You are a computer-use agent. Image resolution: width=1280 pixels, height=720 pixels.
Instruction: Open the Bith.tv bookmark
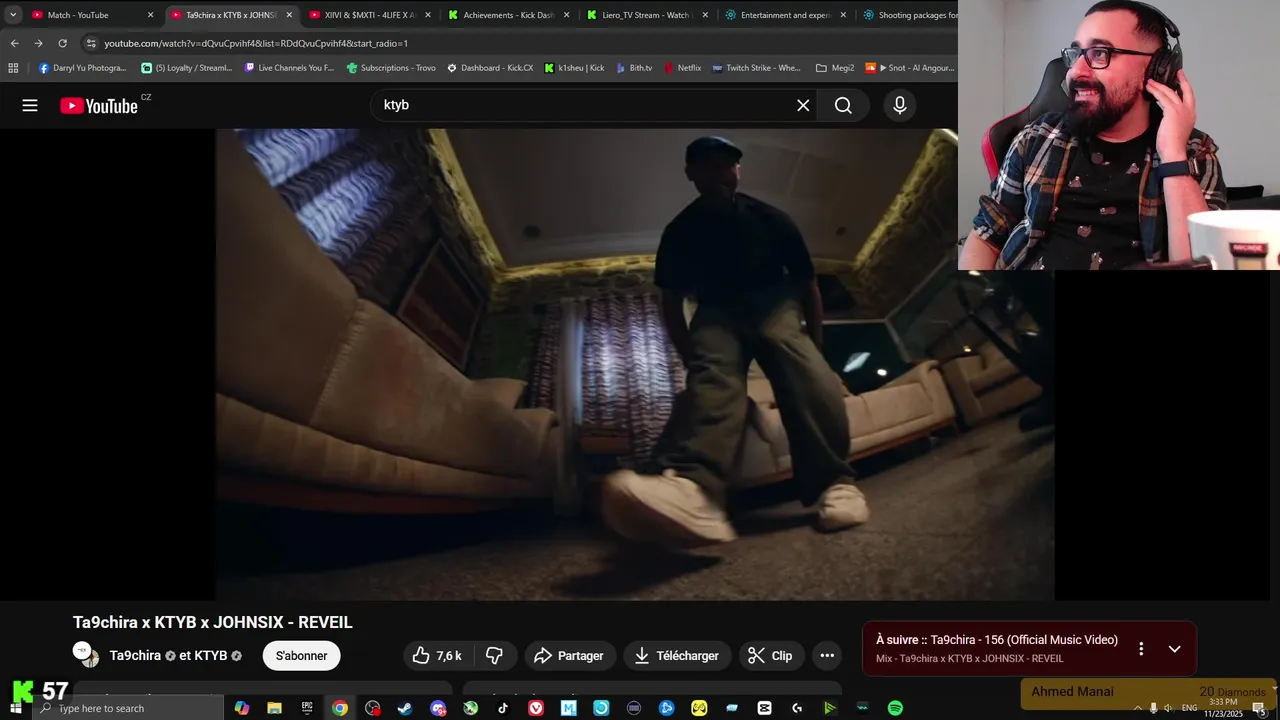(633, 68)
